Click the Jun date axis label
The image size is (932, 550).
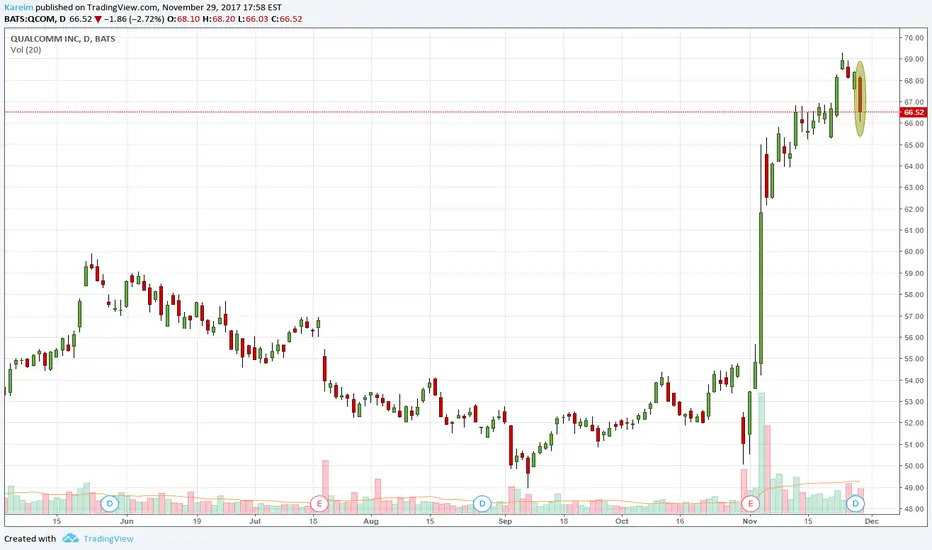tap(126, 521)
